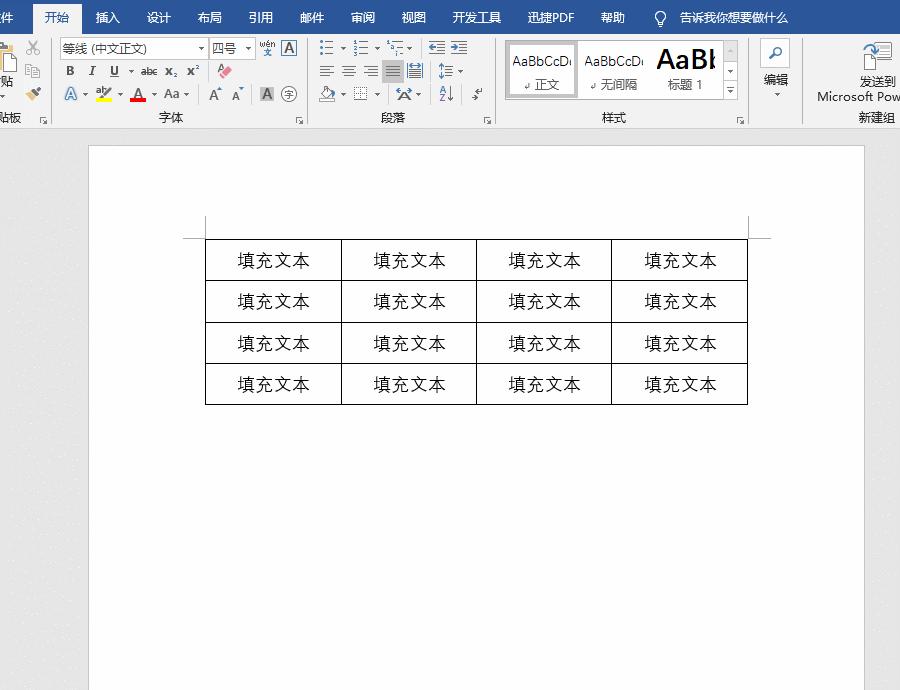This screenshot has width=900, height=690.
Task: Apply subscript to selected text
Action: click(x=170, y=70)
